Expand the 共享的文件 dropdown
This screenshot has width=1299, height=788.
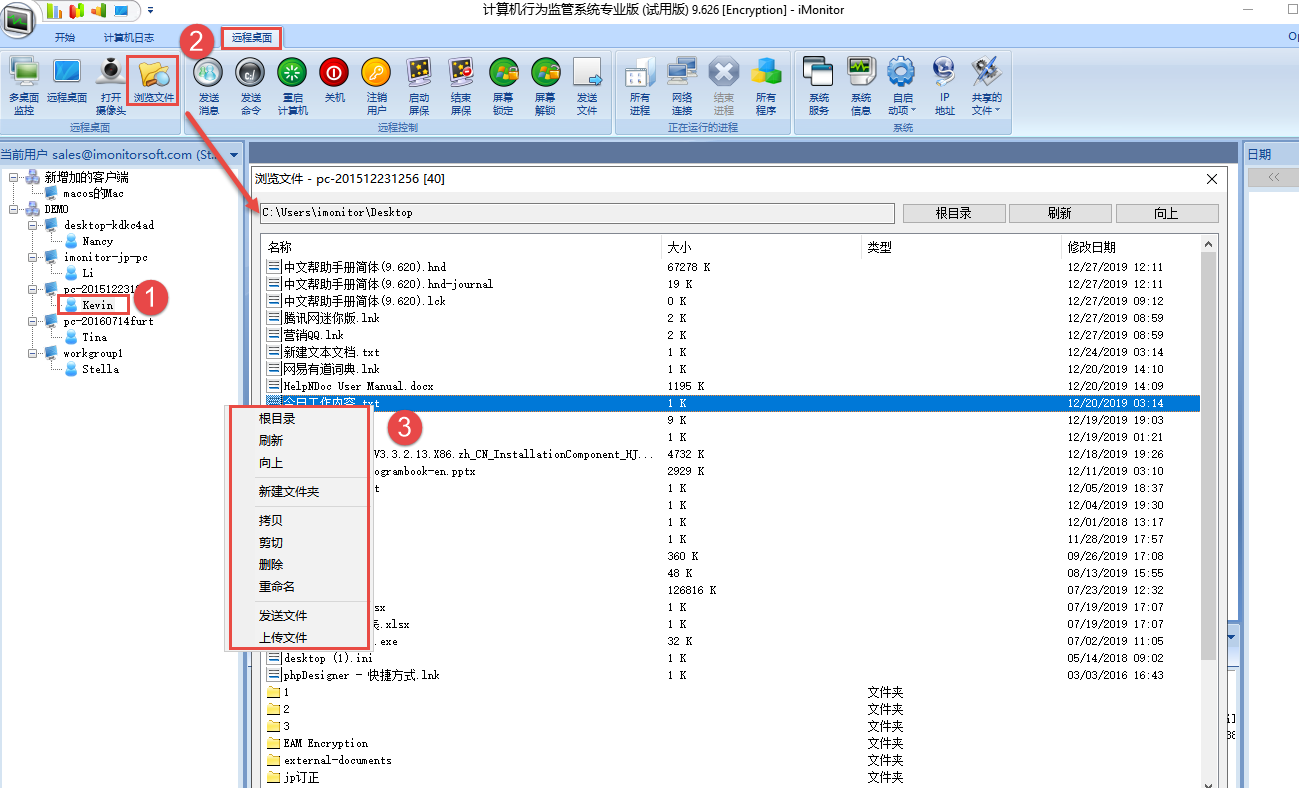click(986, 86)
